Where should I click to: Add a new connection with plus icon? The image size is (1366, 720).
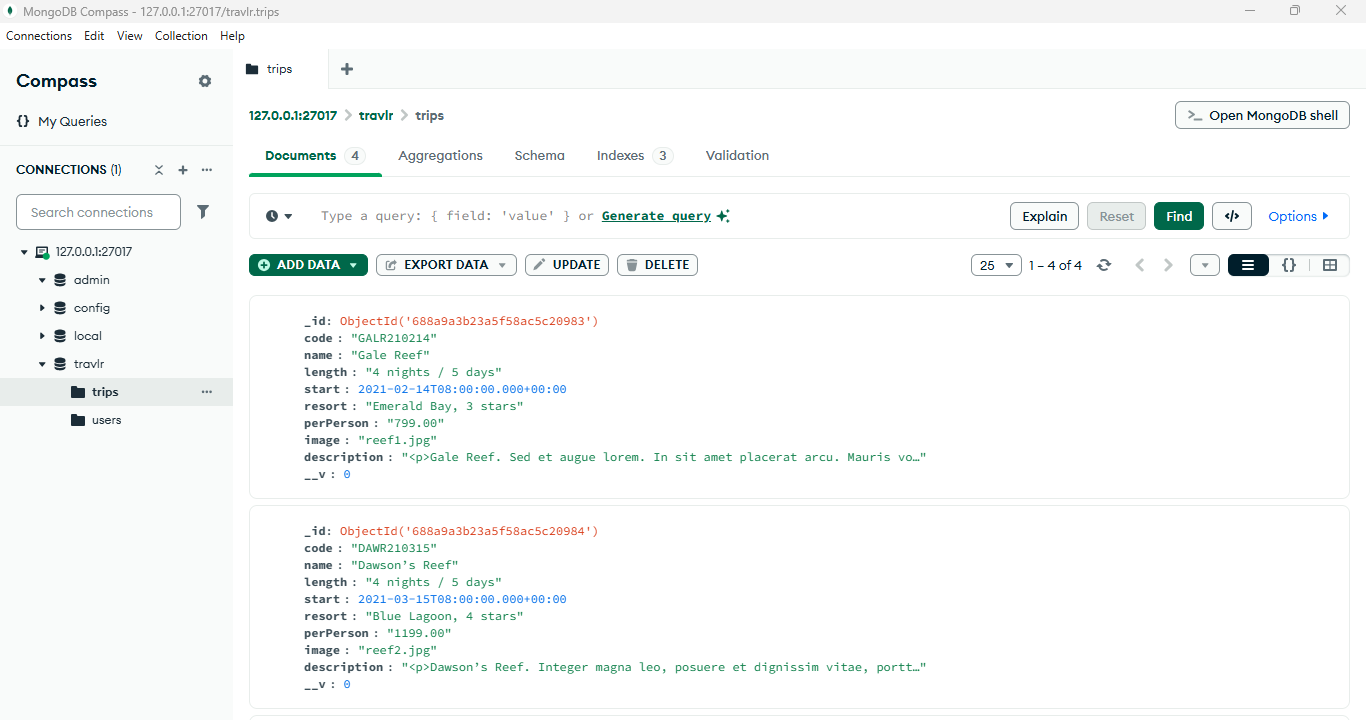[x=183, y=170]
